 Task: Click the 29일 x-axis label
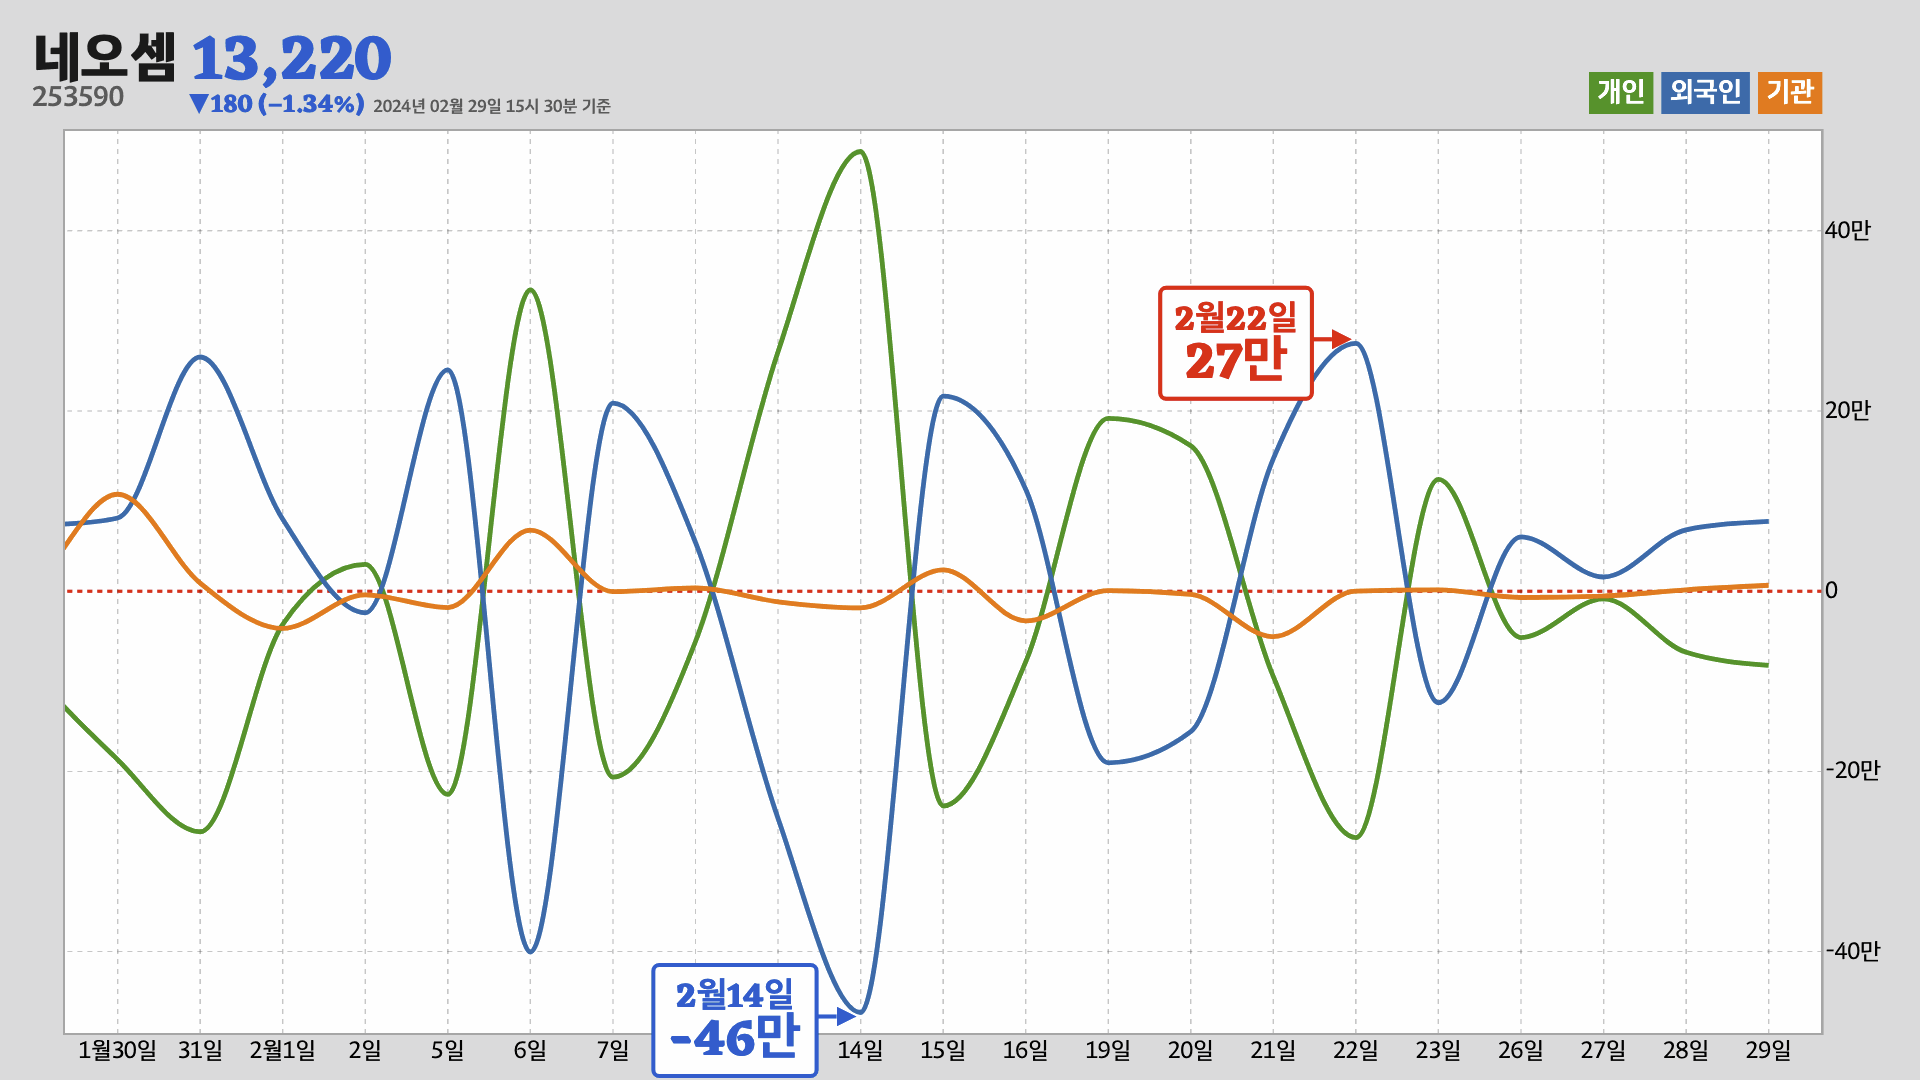click(x=1768, y=1051)
